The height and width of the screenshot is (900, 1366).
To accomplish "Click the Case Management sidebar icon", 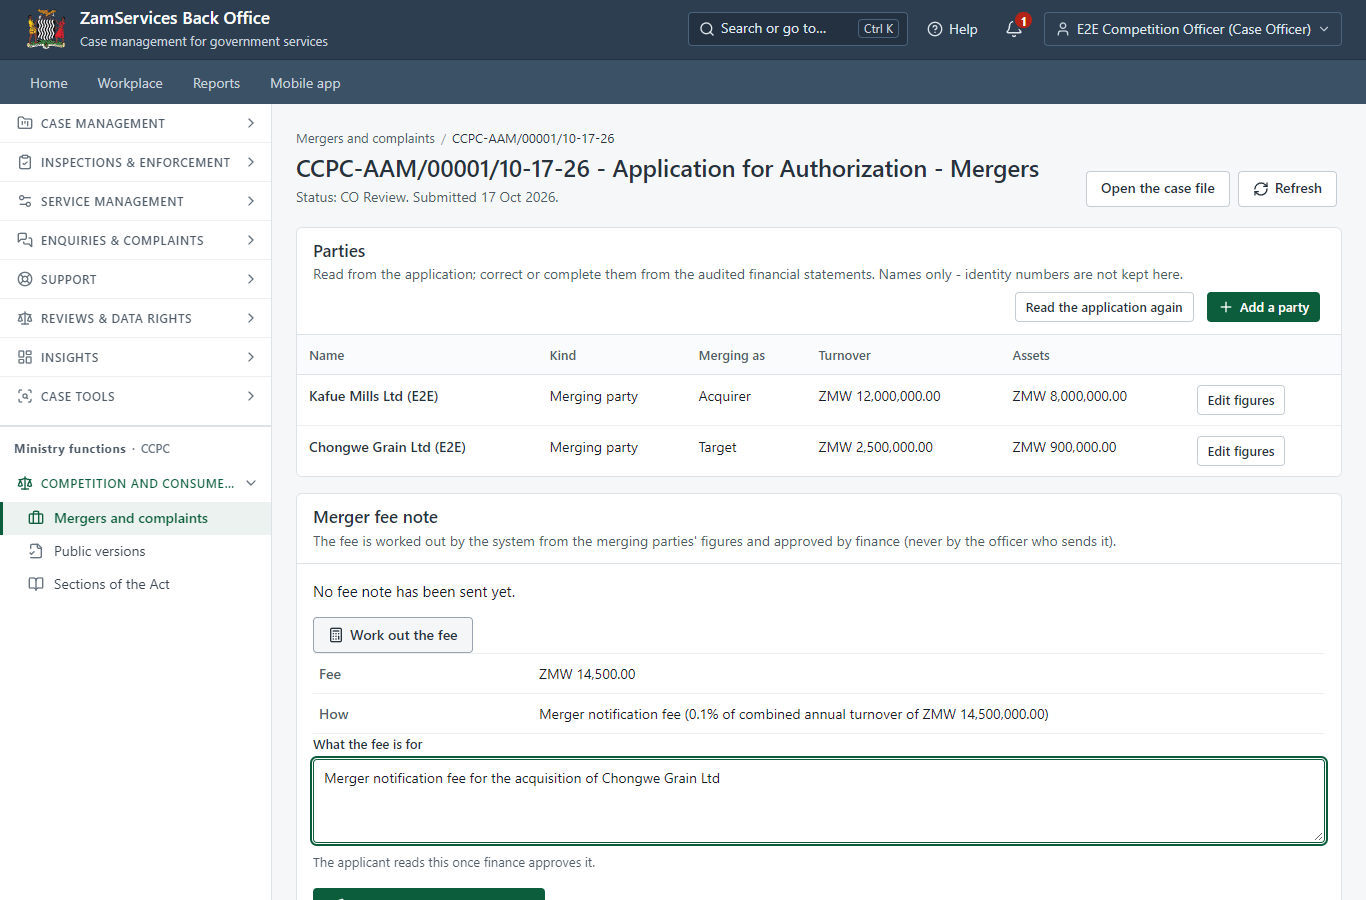I will click(25, 123).
